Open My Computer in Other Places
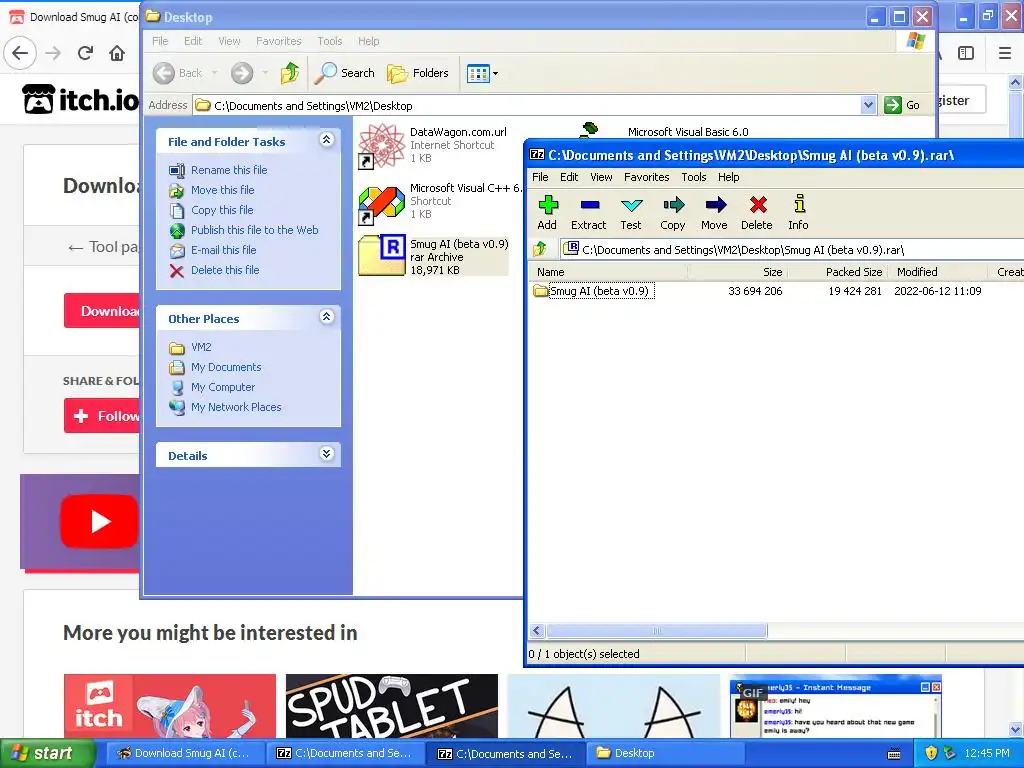 (x=223, y=387)
